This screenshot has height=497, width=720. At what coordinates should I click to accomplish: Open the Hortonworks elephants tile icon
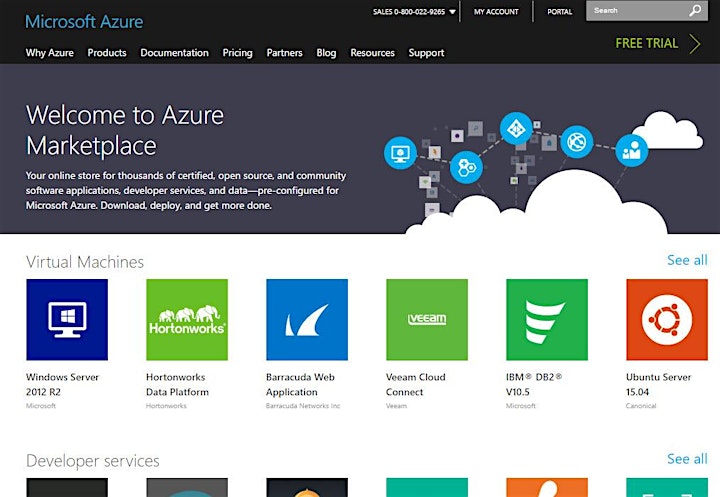(x=187, y=320)
